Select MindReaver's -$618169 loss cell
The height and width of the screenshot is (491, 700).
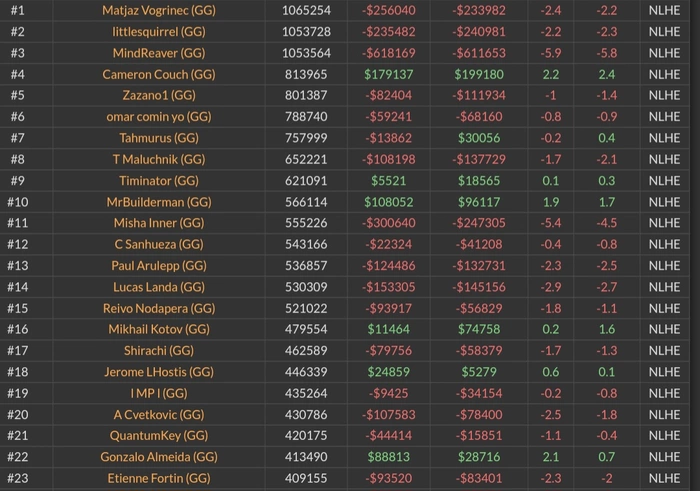pyautogui.click(x=389, y=53)
